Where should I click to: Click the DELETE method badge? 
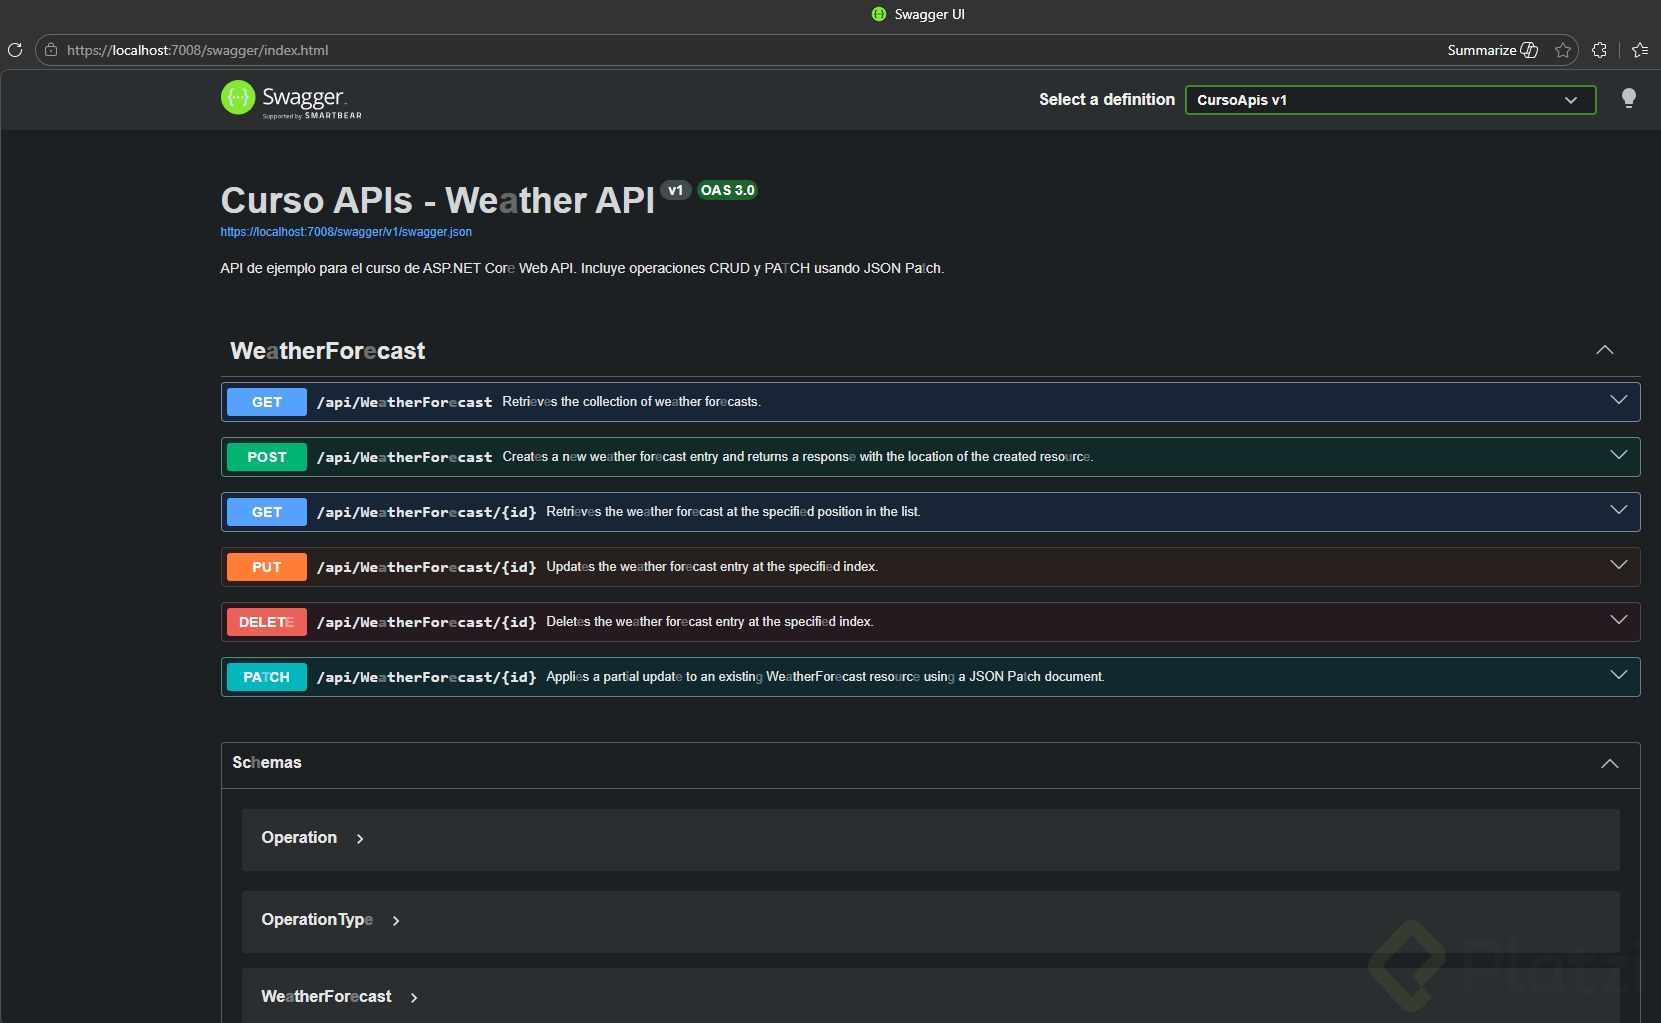[x=267, y=622]
